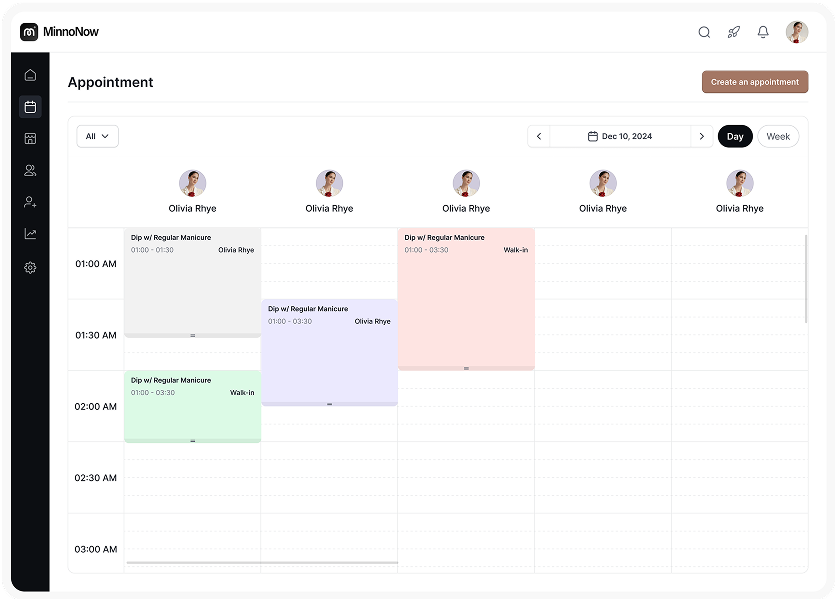
Task: Click the rocket icon in header
Action: tap(733, 32)
